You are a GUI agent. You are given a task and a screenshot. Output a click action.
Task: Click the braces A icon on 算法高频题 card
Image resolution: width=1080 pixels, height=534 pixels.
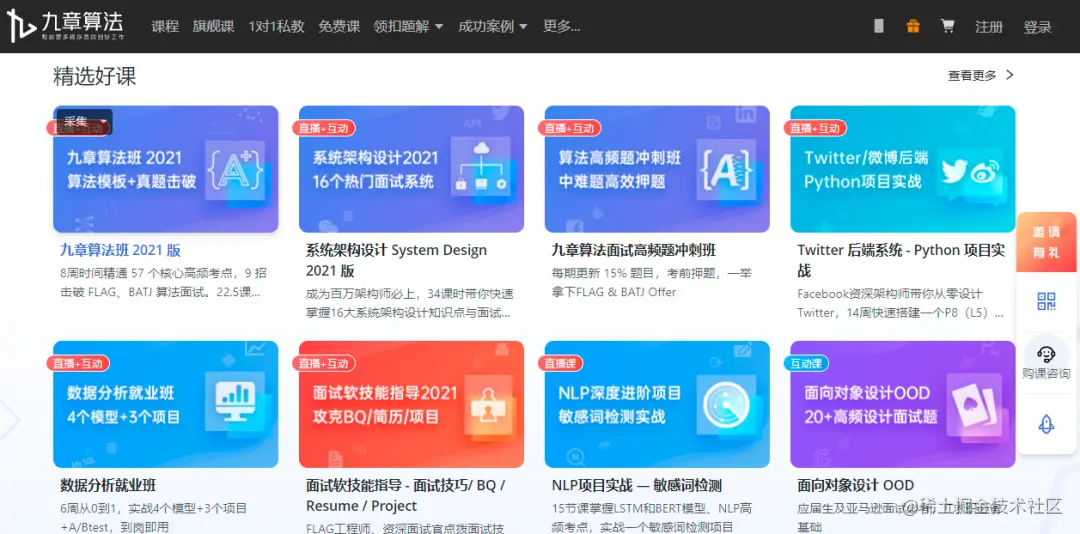[x=727, y=169]
